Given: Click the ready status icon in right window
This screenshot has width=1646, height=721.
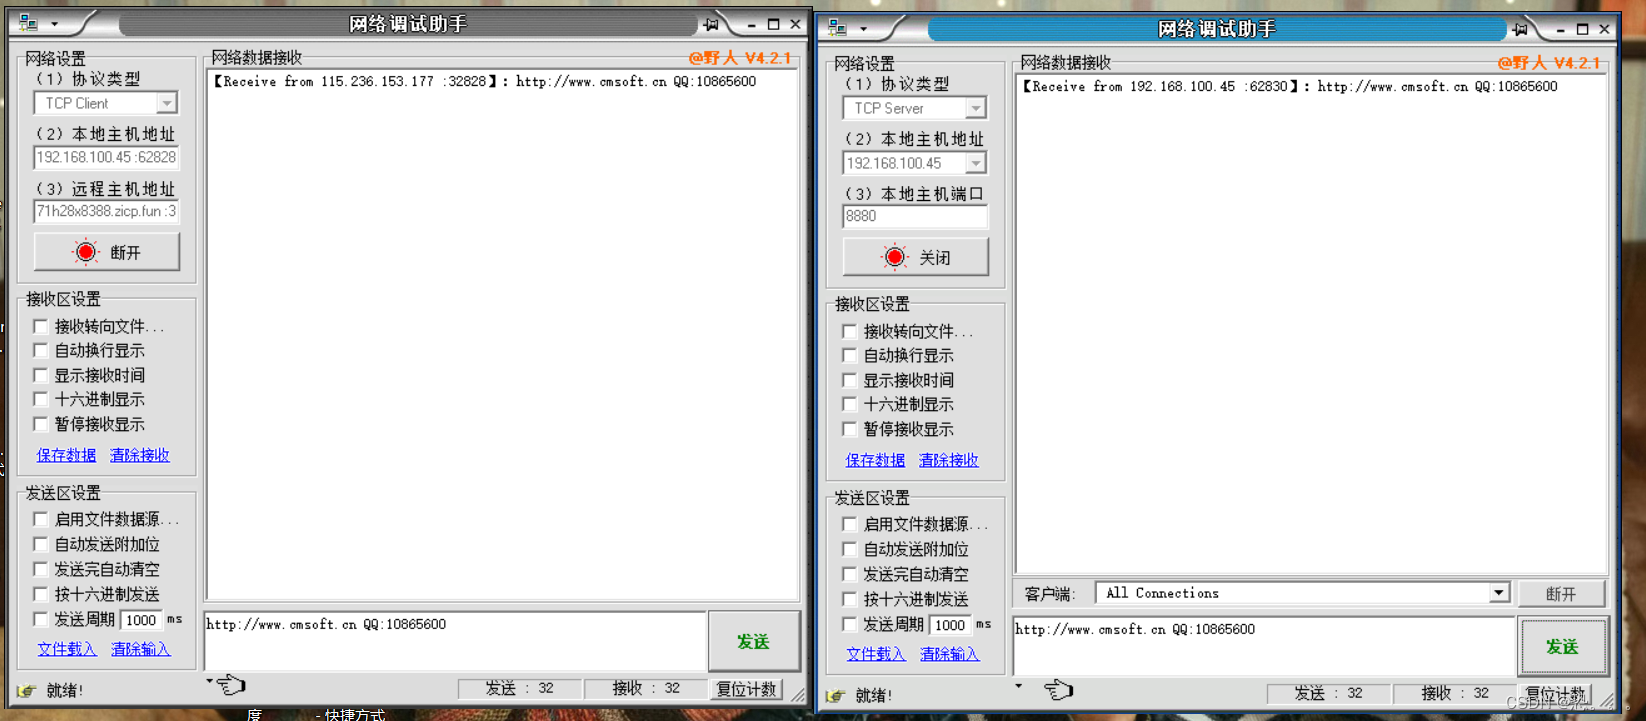Looking at the screenshot, I should click(x=835, y=695).
